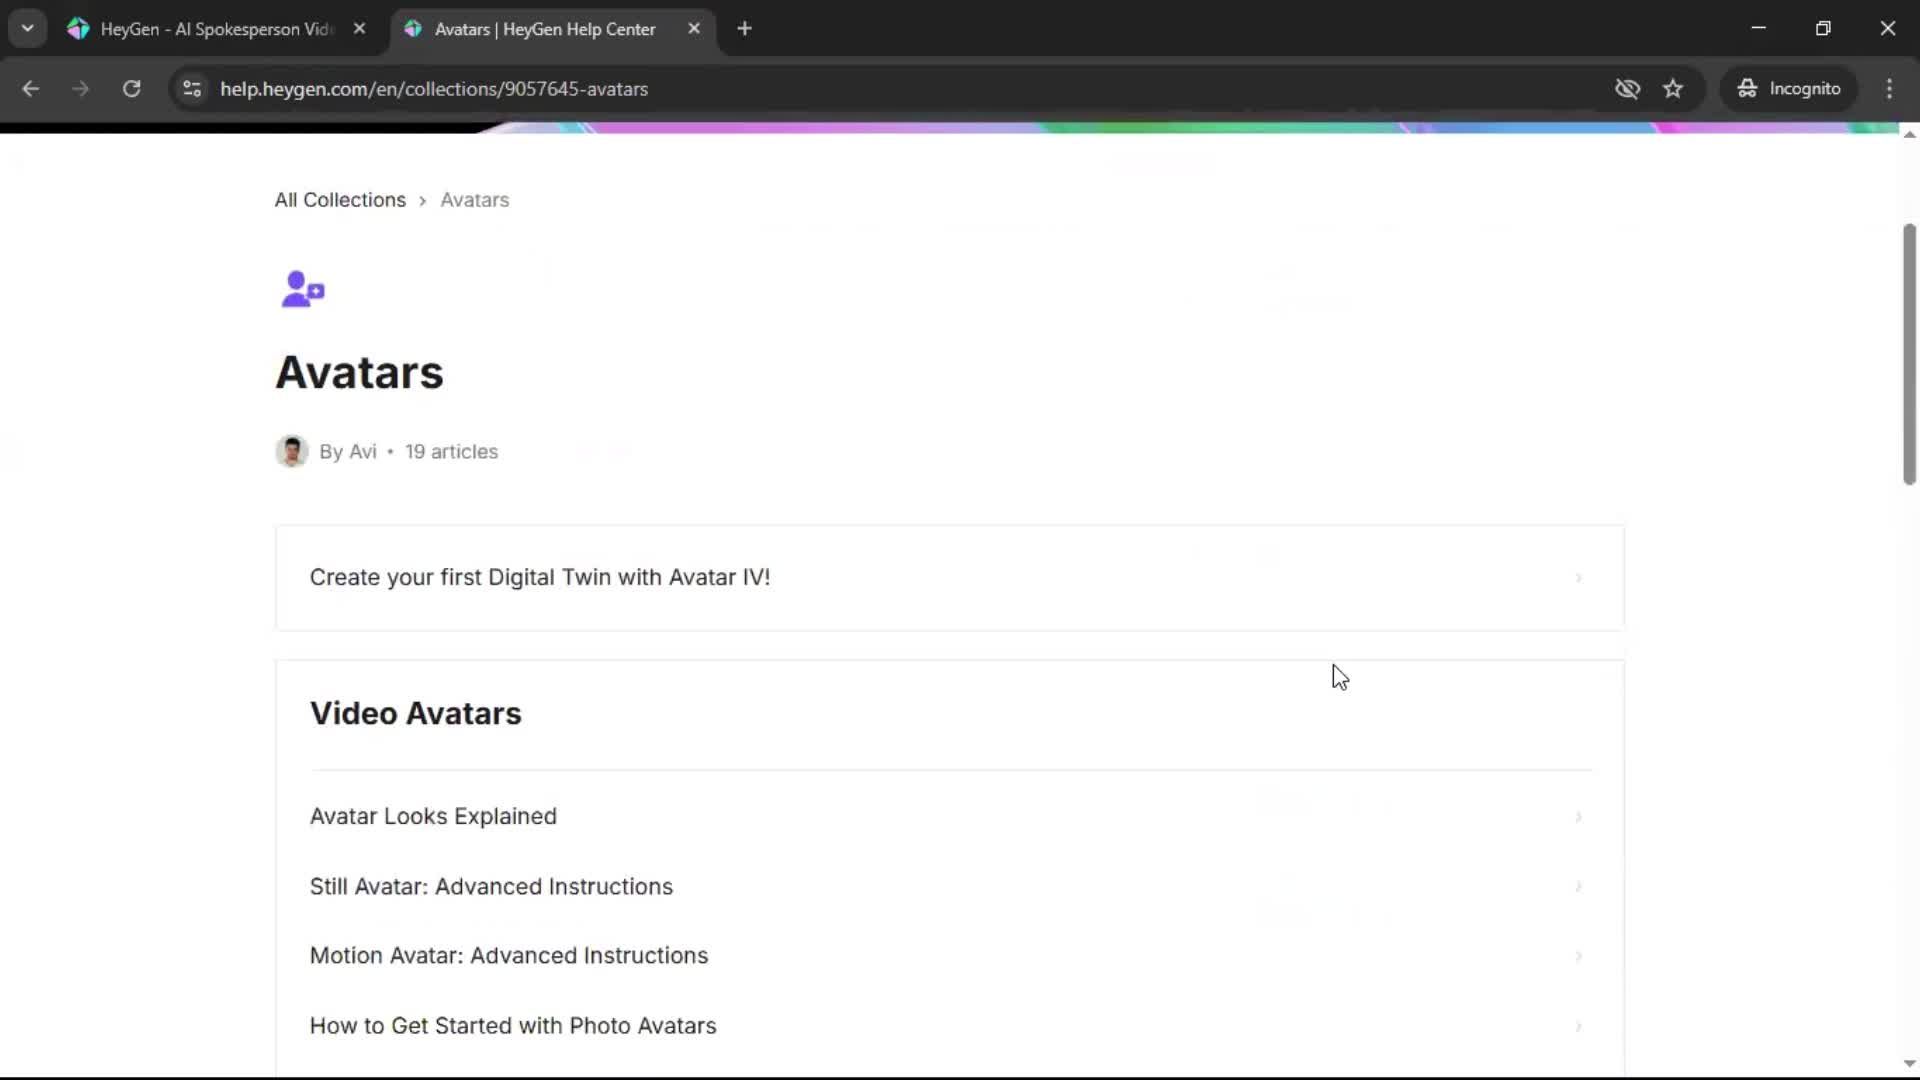Bookmark this page with star icon
Image resolution: width=1920 pixels, height=1080 pixels.
[1673, 88]
